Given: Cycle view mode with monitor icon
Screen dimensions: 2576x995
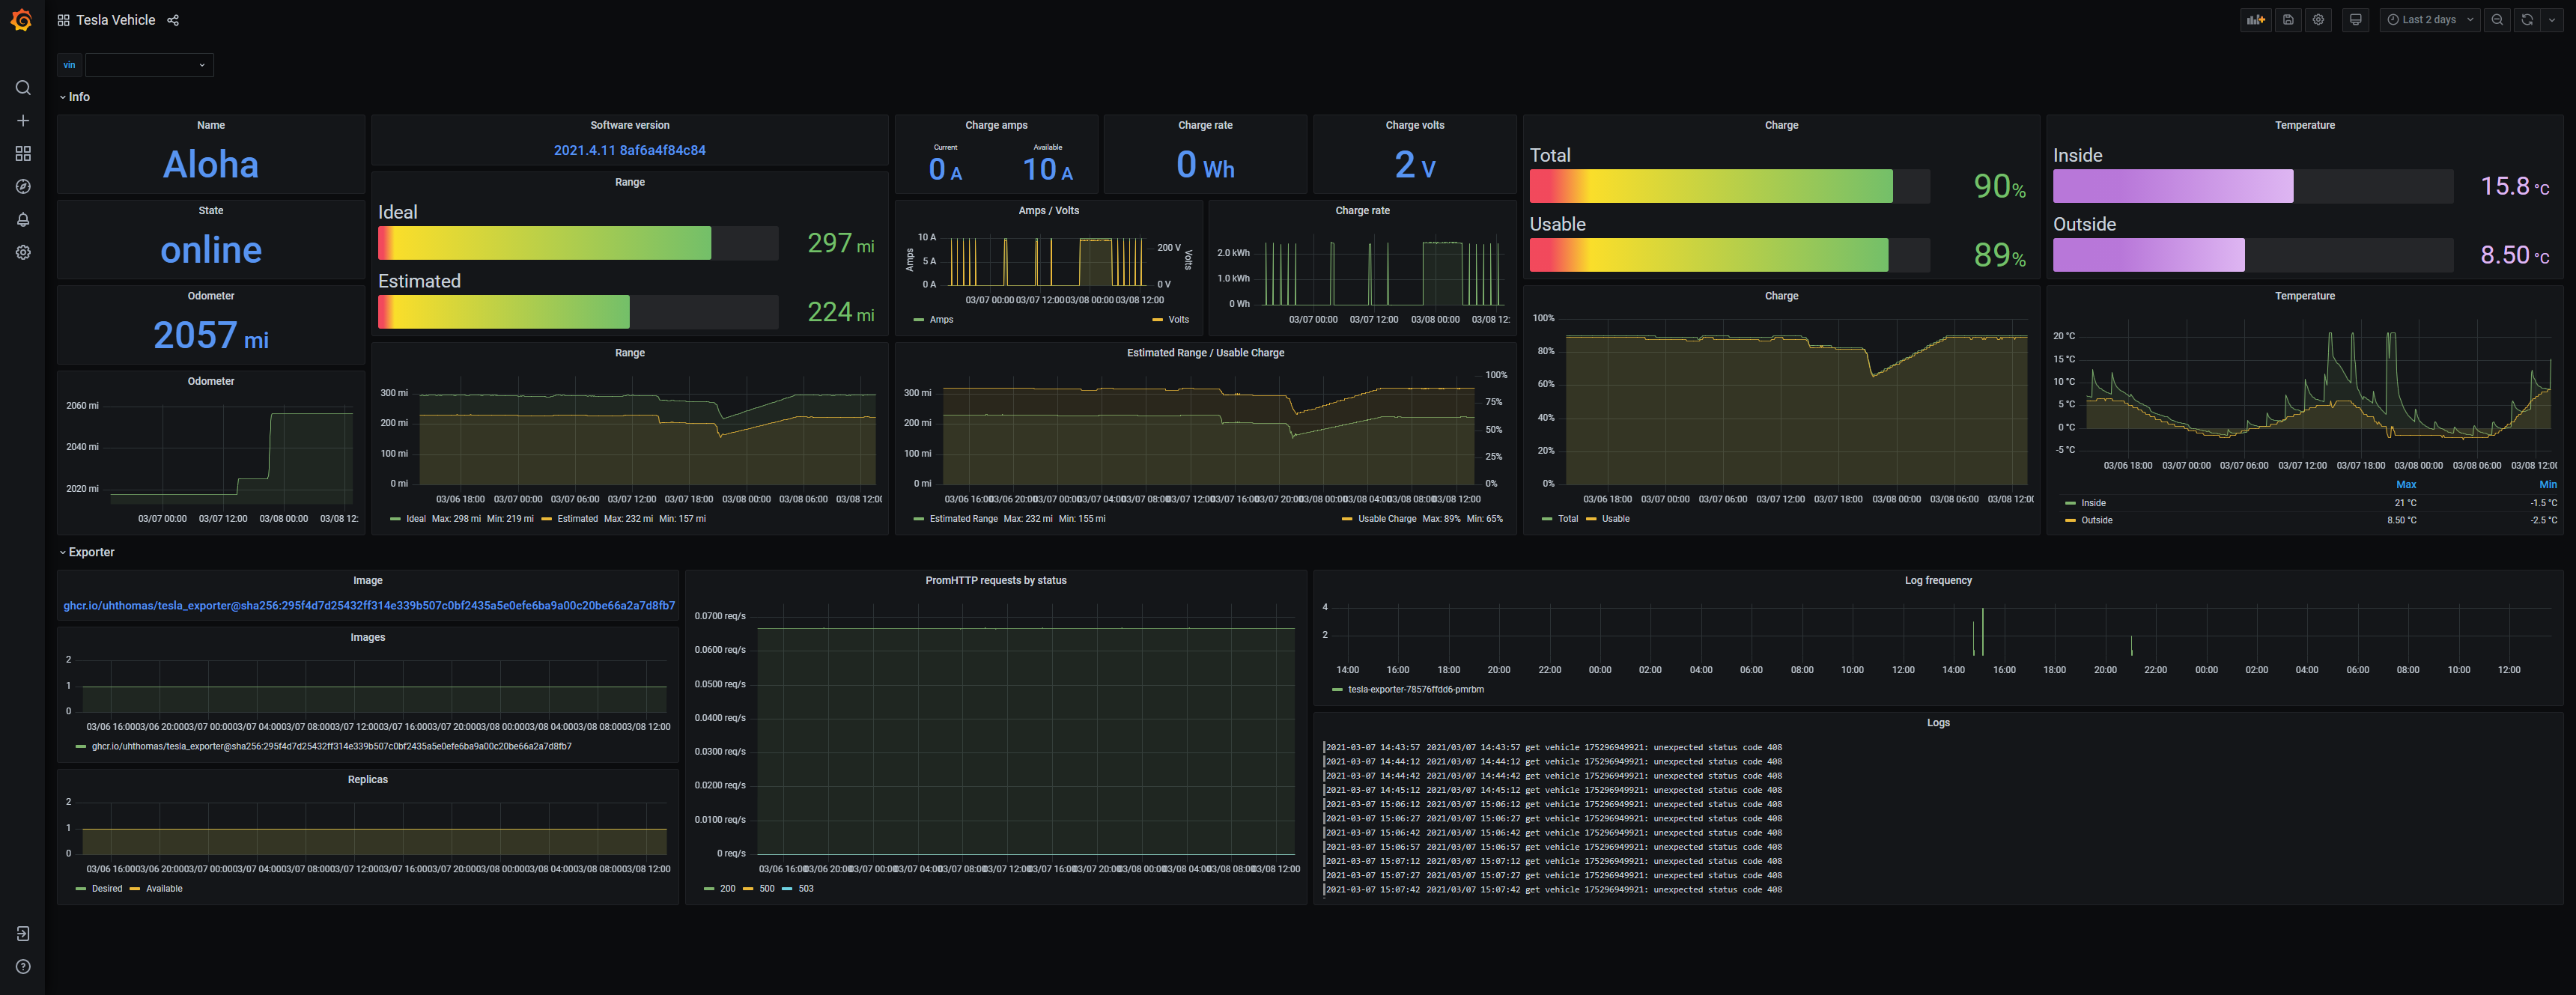Looking at the screenshot, I should click(x=2355, y=20).
